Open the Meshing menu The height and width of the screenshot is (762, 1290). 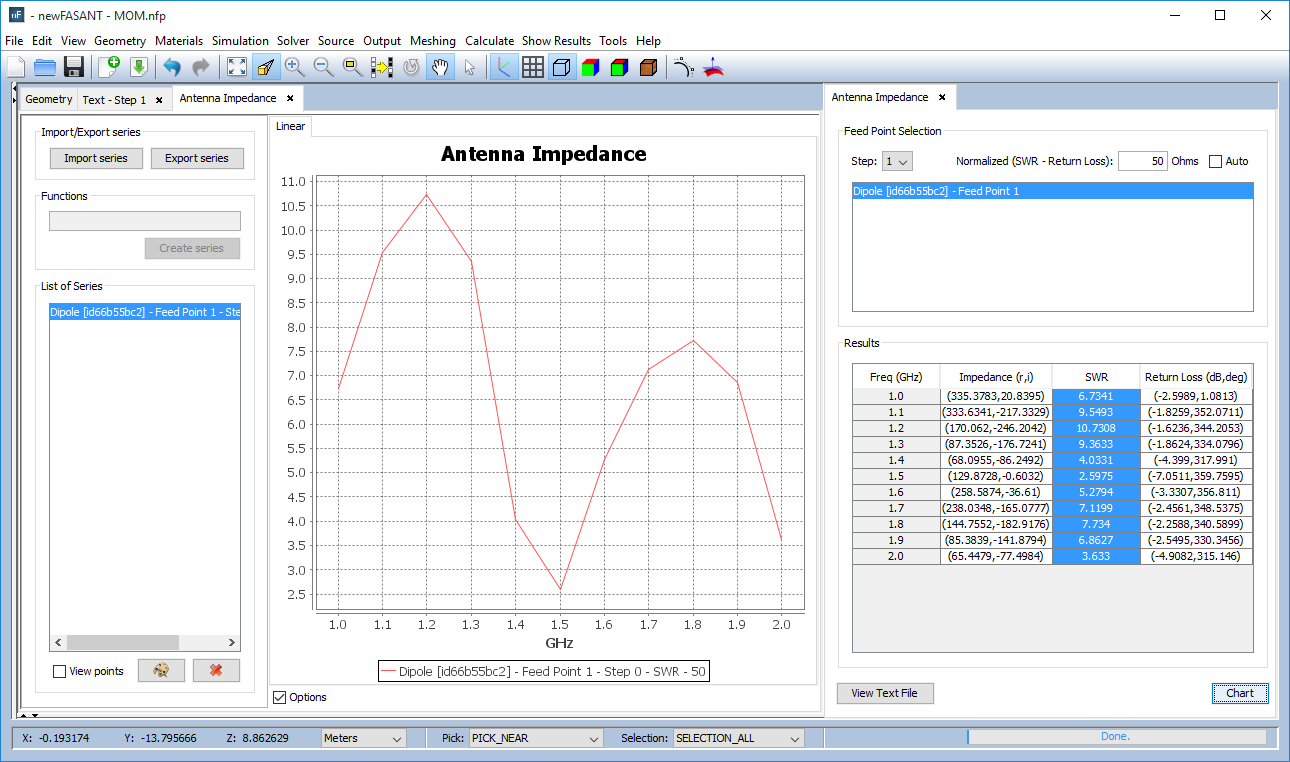[x=432, y=41]
